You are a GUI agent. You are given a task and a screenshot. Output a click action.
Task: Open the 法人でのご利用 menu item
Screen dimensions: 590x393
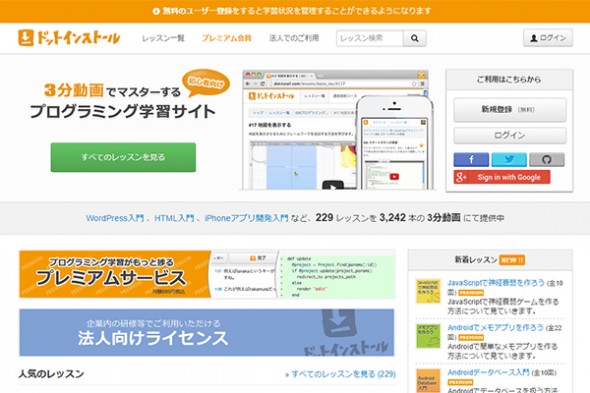294,38
